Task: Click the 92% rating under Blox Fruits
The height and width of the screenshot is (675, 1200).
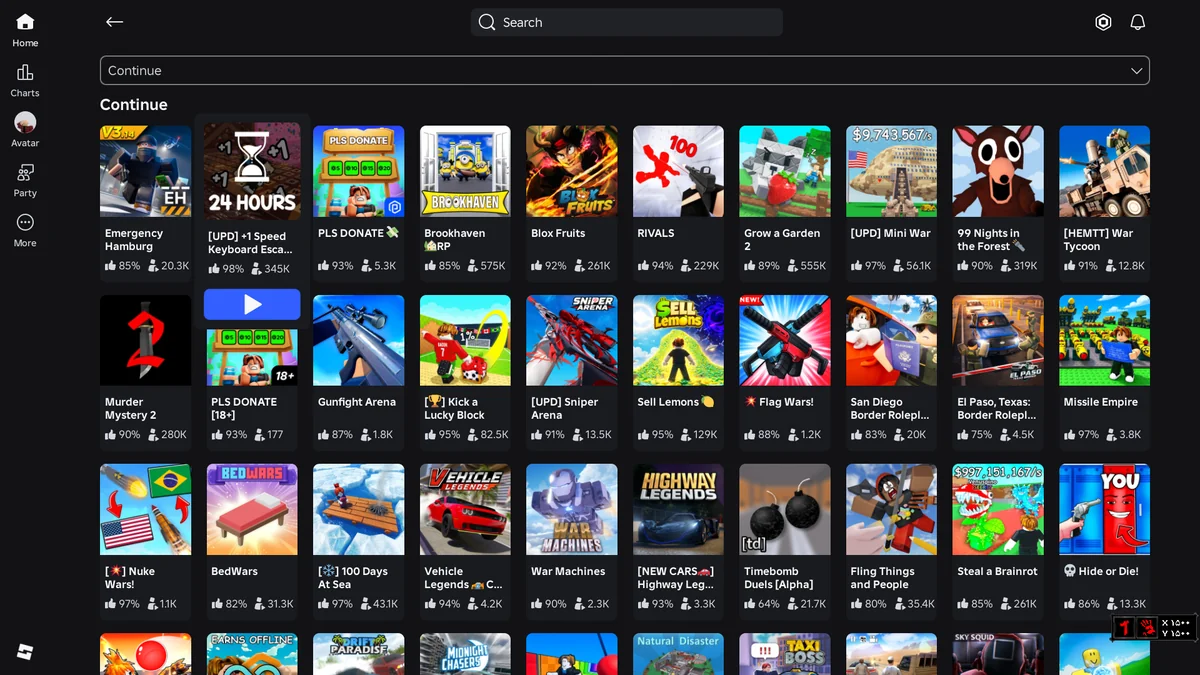Action: pos(549,266)
